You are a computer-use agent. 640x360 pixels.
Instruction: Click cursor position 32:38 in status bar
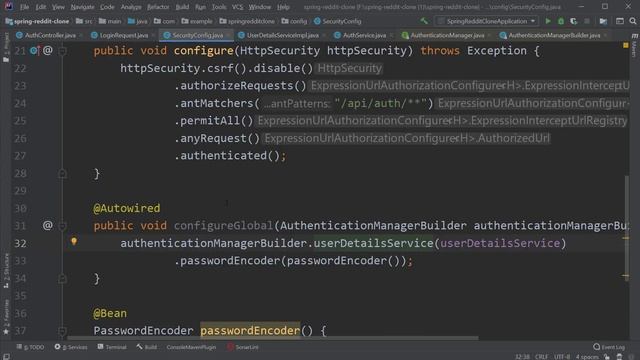point(522,357)
